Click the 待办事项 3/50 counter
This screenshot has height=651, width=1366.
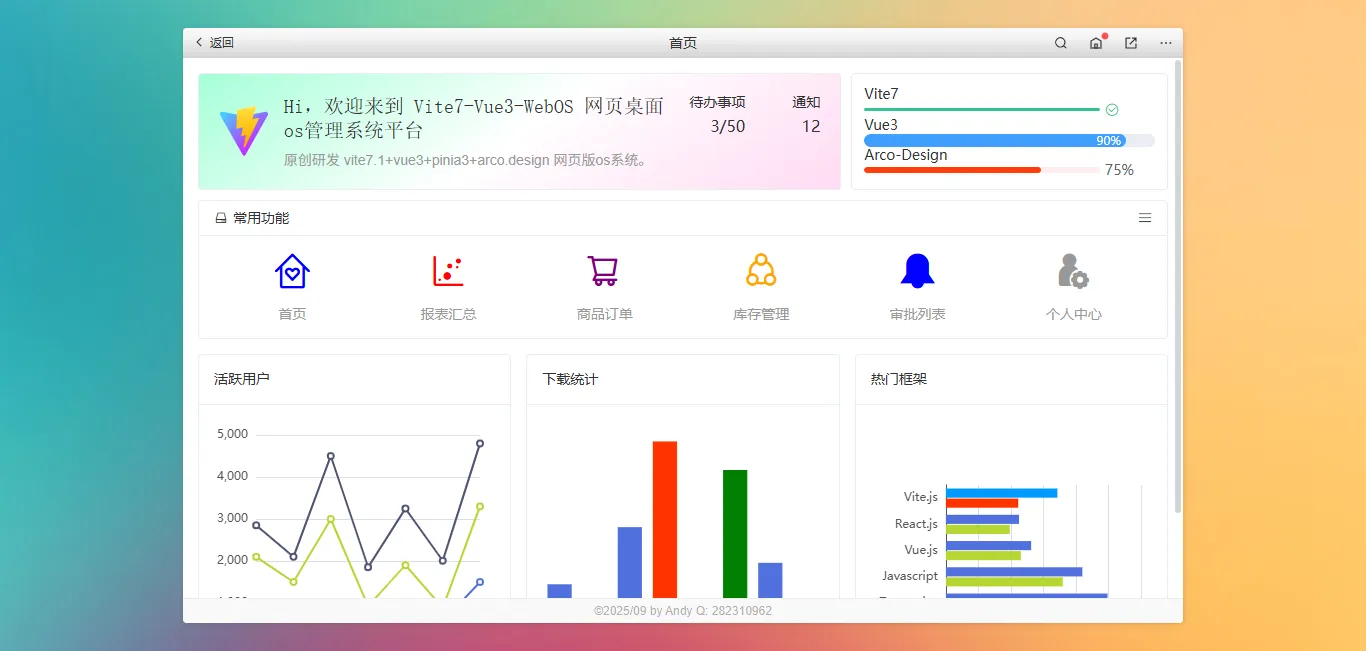[718, 114]
